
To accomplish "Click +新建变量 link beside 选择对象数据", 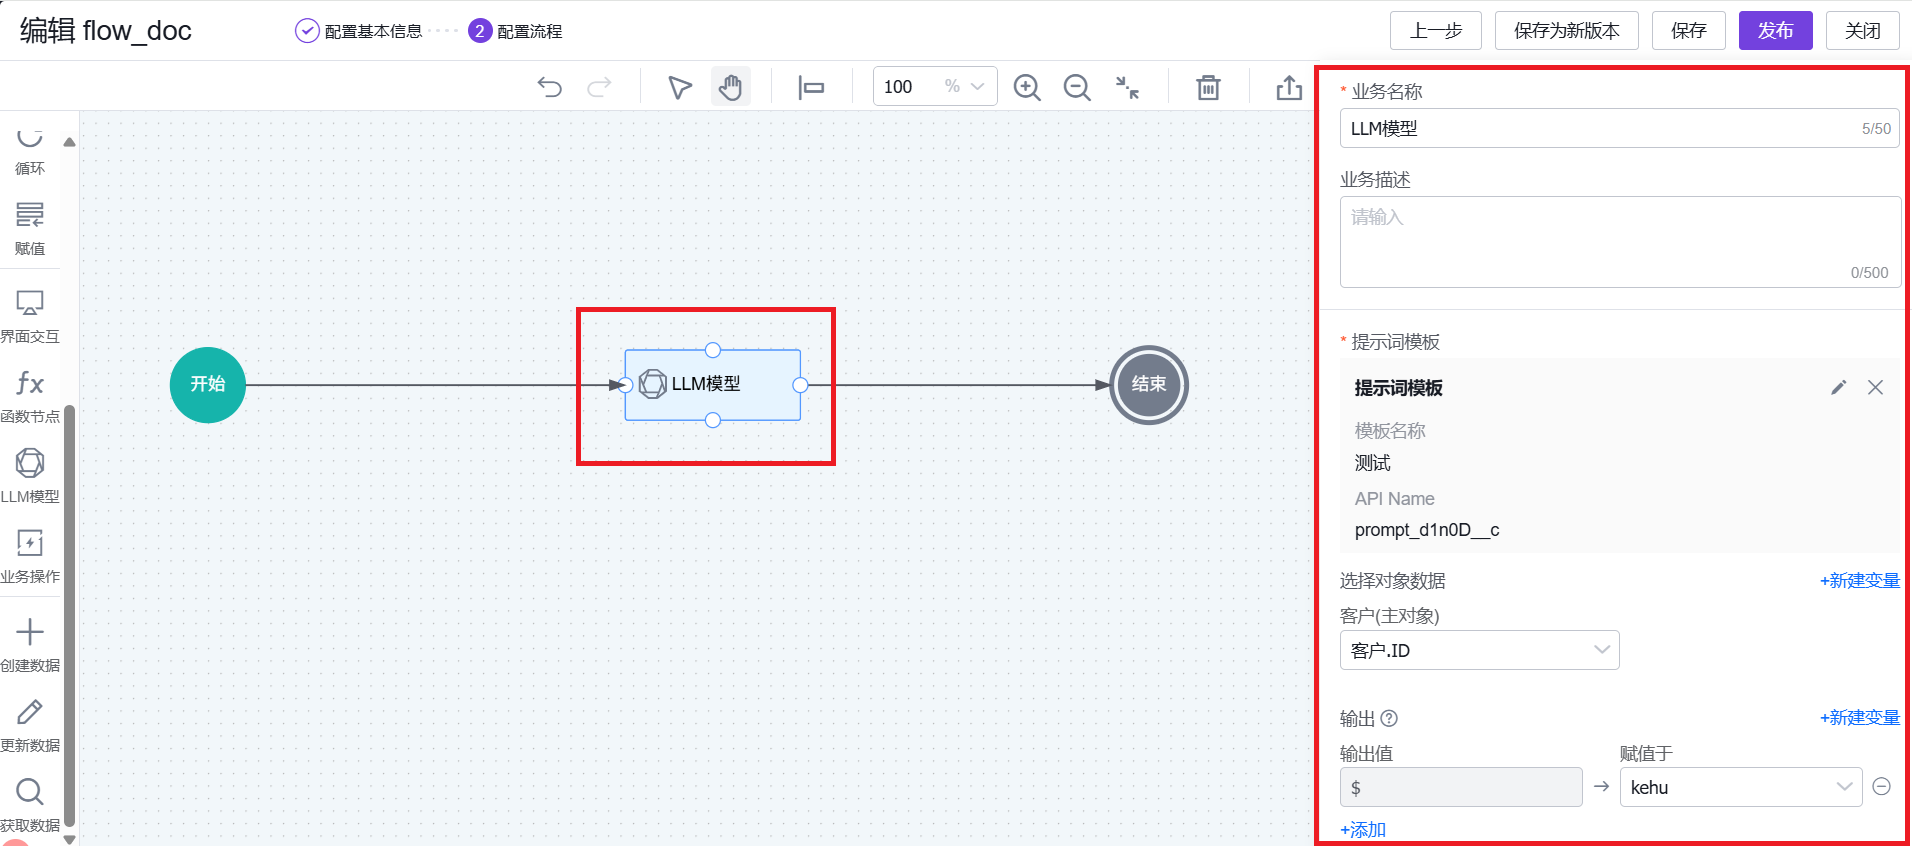I will click(1859, 581).
